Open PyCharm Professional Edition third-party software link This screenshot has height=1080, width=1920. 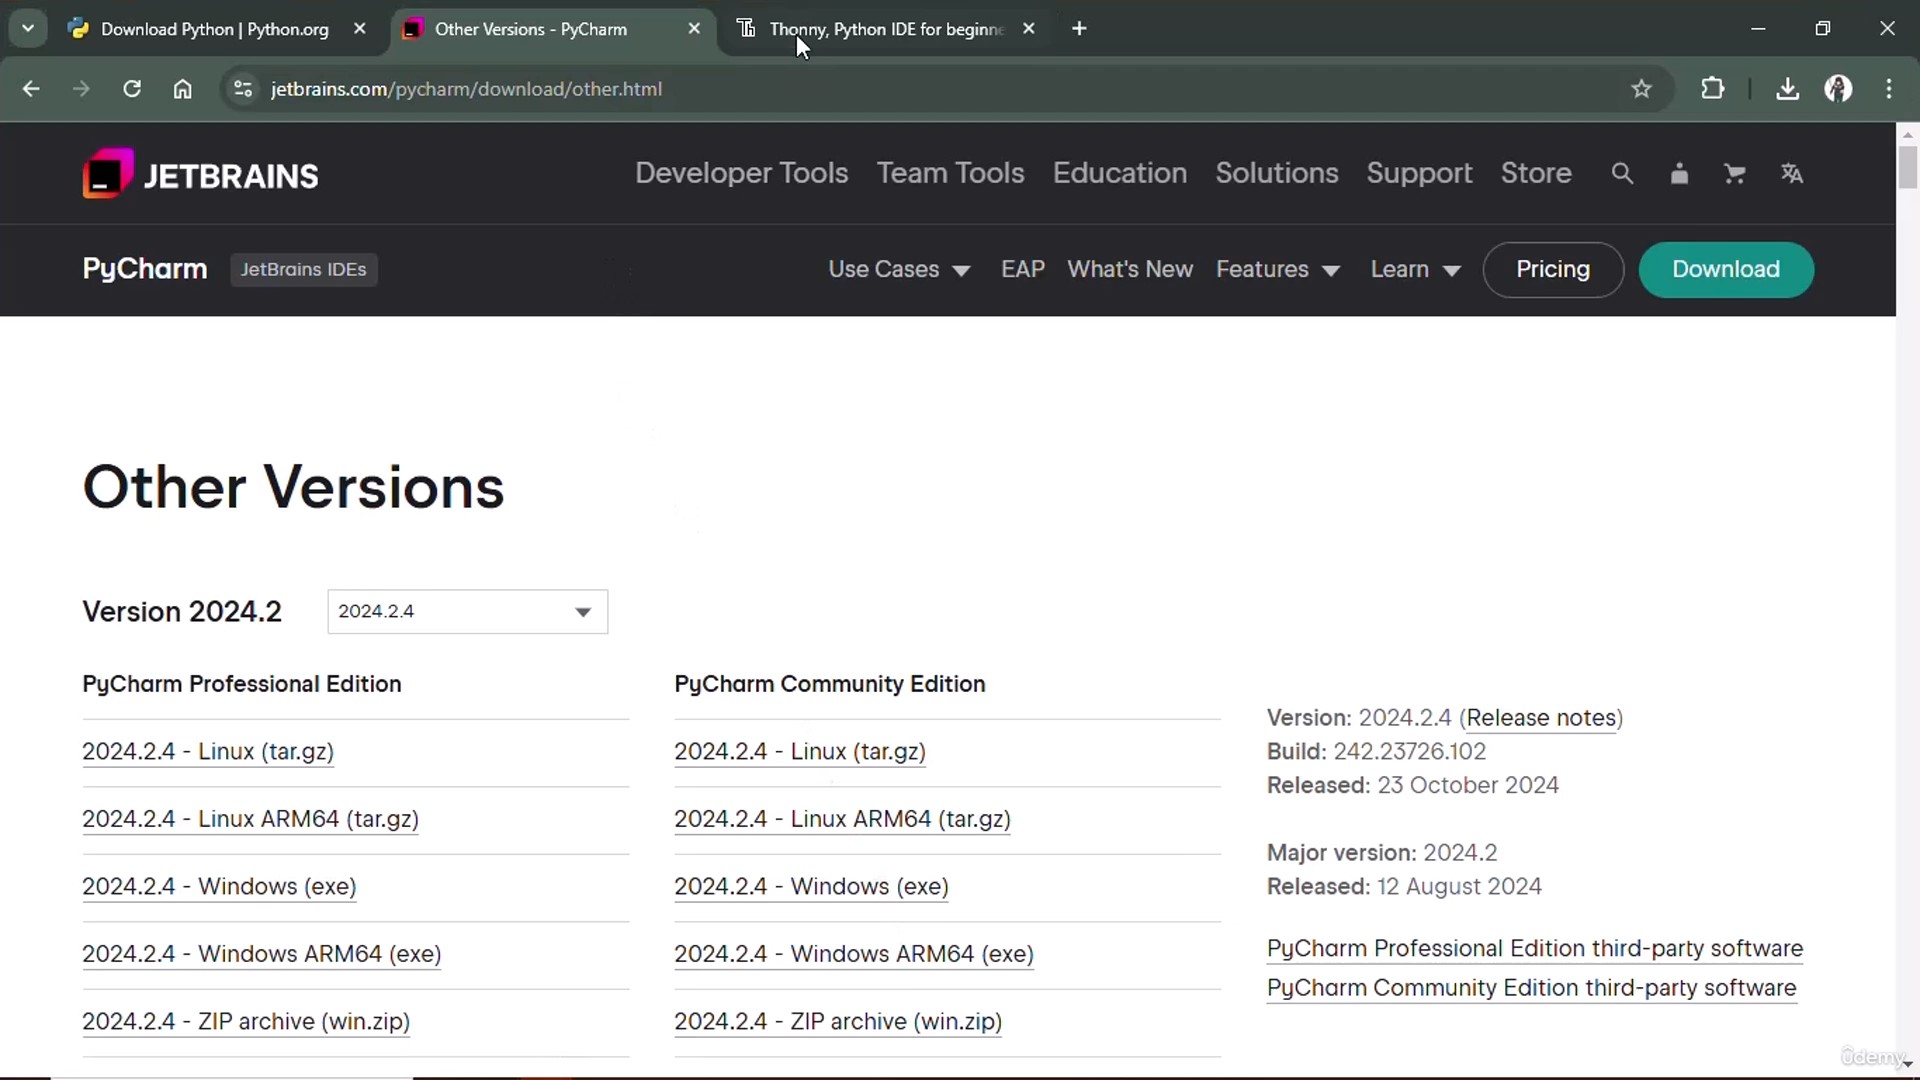tap(1535, 948)
